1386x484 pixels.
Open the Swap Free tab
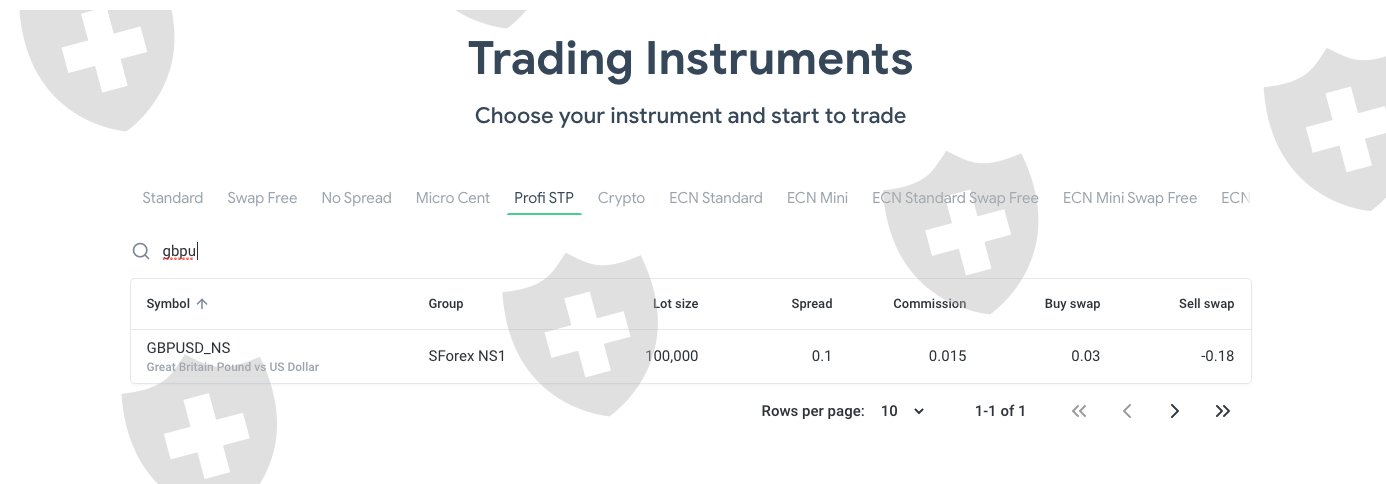pos(262,198)
